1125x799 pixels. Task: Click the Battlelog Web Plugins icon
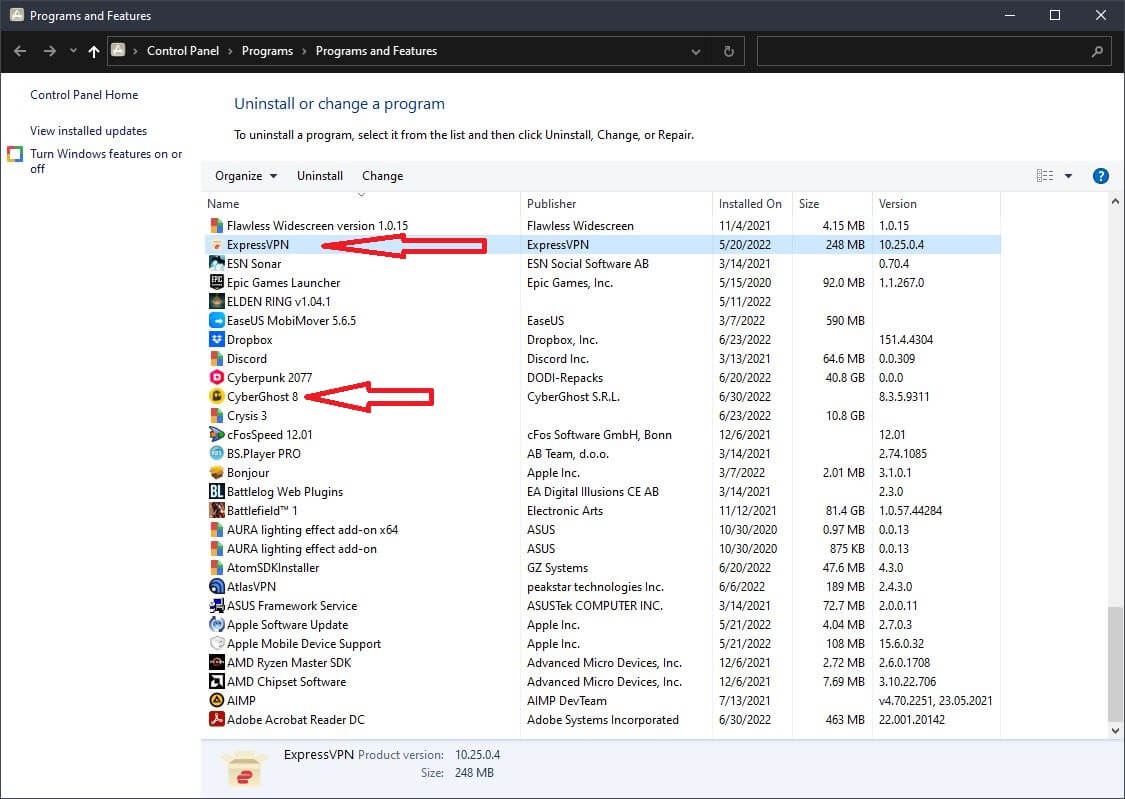click(x=216, y=491)
